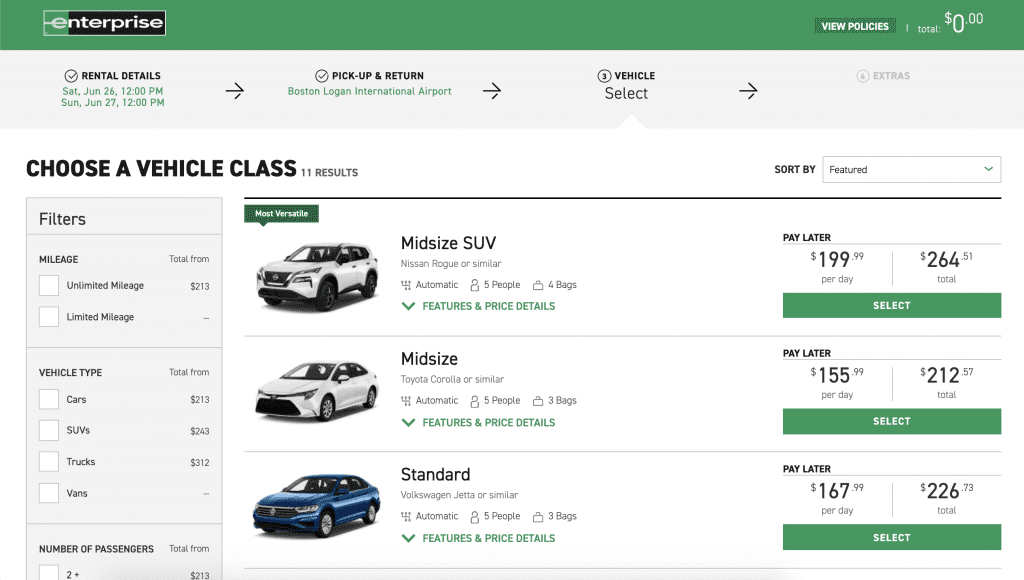
Task: Expand Standard Jetta features & price details
Action: (478, 538)
